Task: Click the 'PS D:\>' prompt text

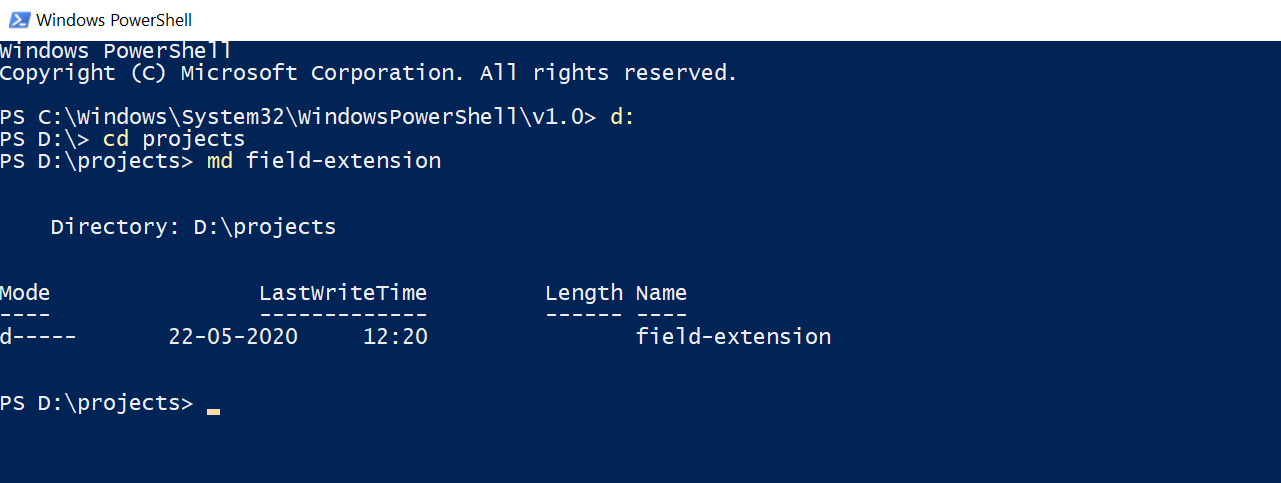Action: click(44, 138)
